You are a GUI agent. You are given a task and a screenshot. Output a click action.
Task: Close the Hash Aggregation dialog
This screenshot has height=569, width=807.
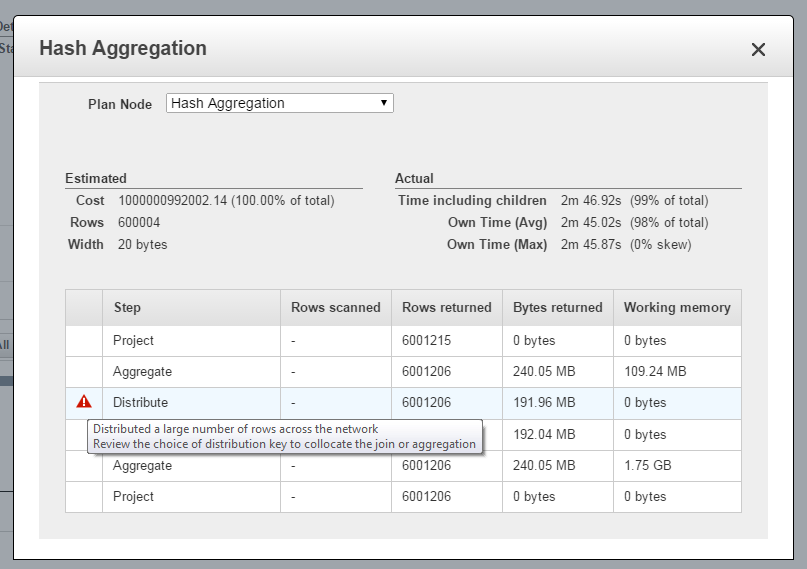(x=758, y=50)
